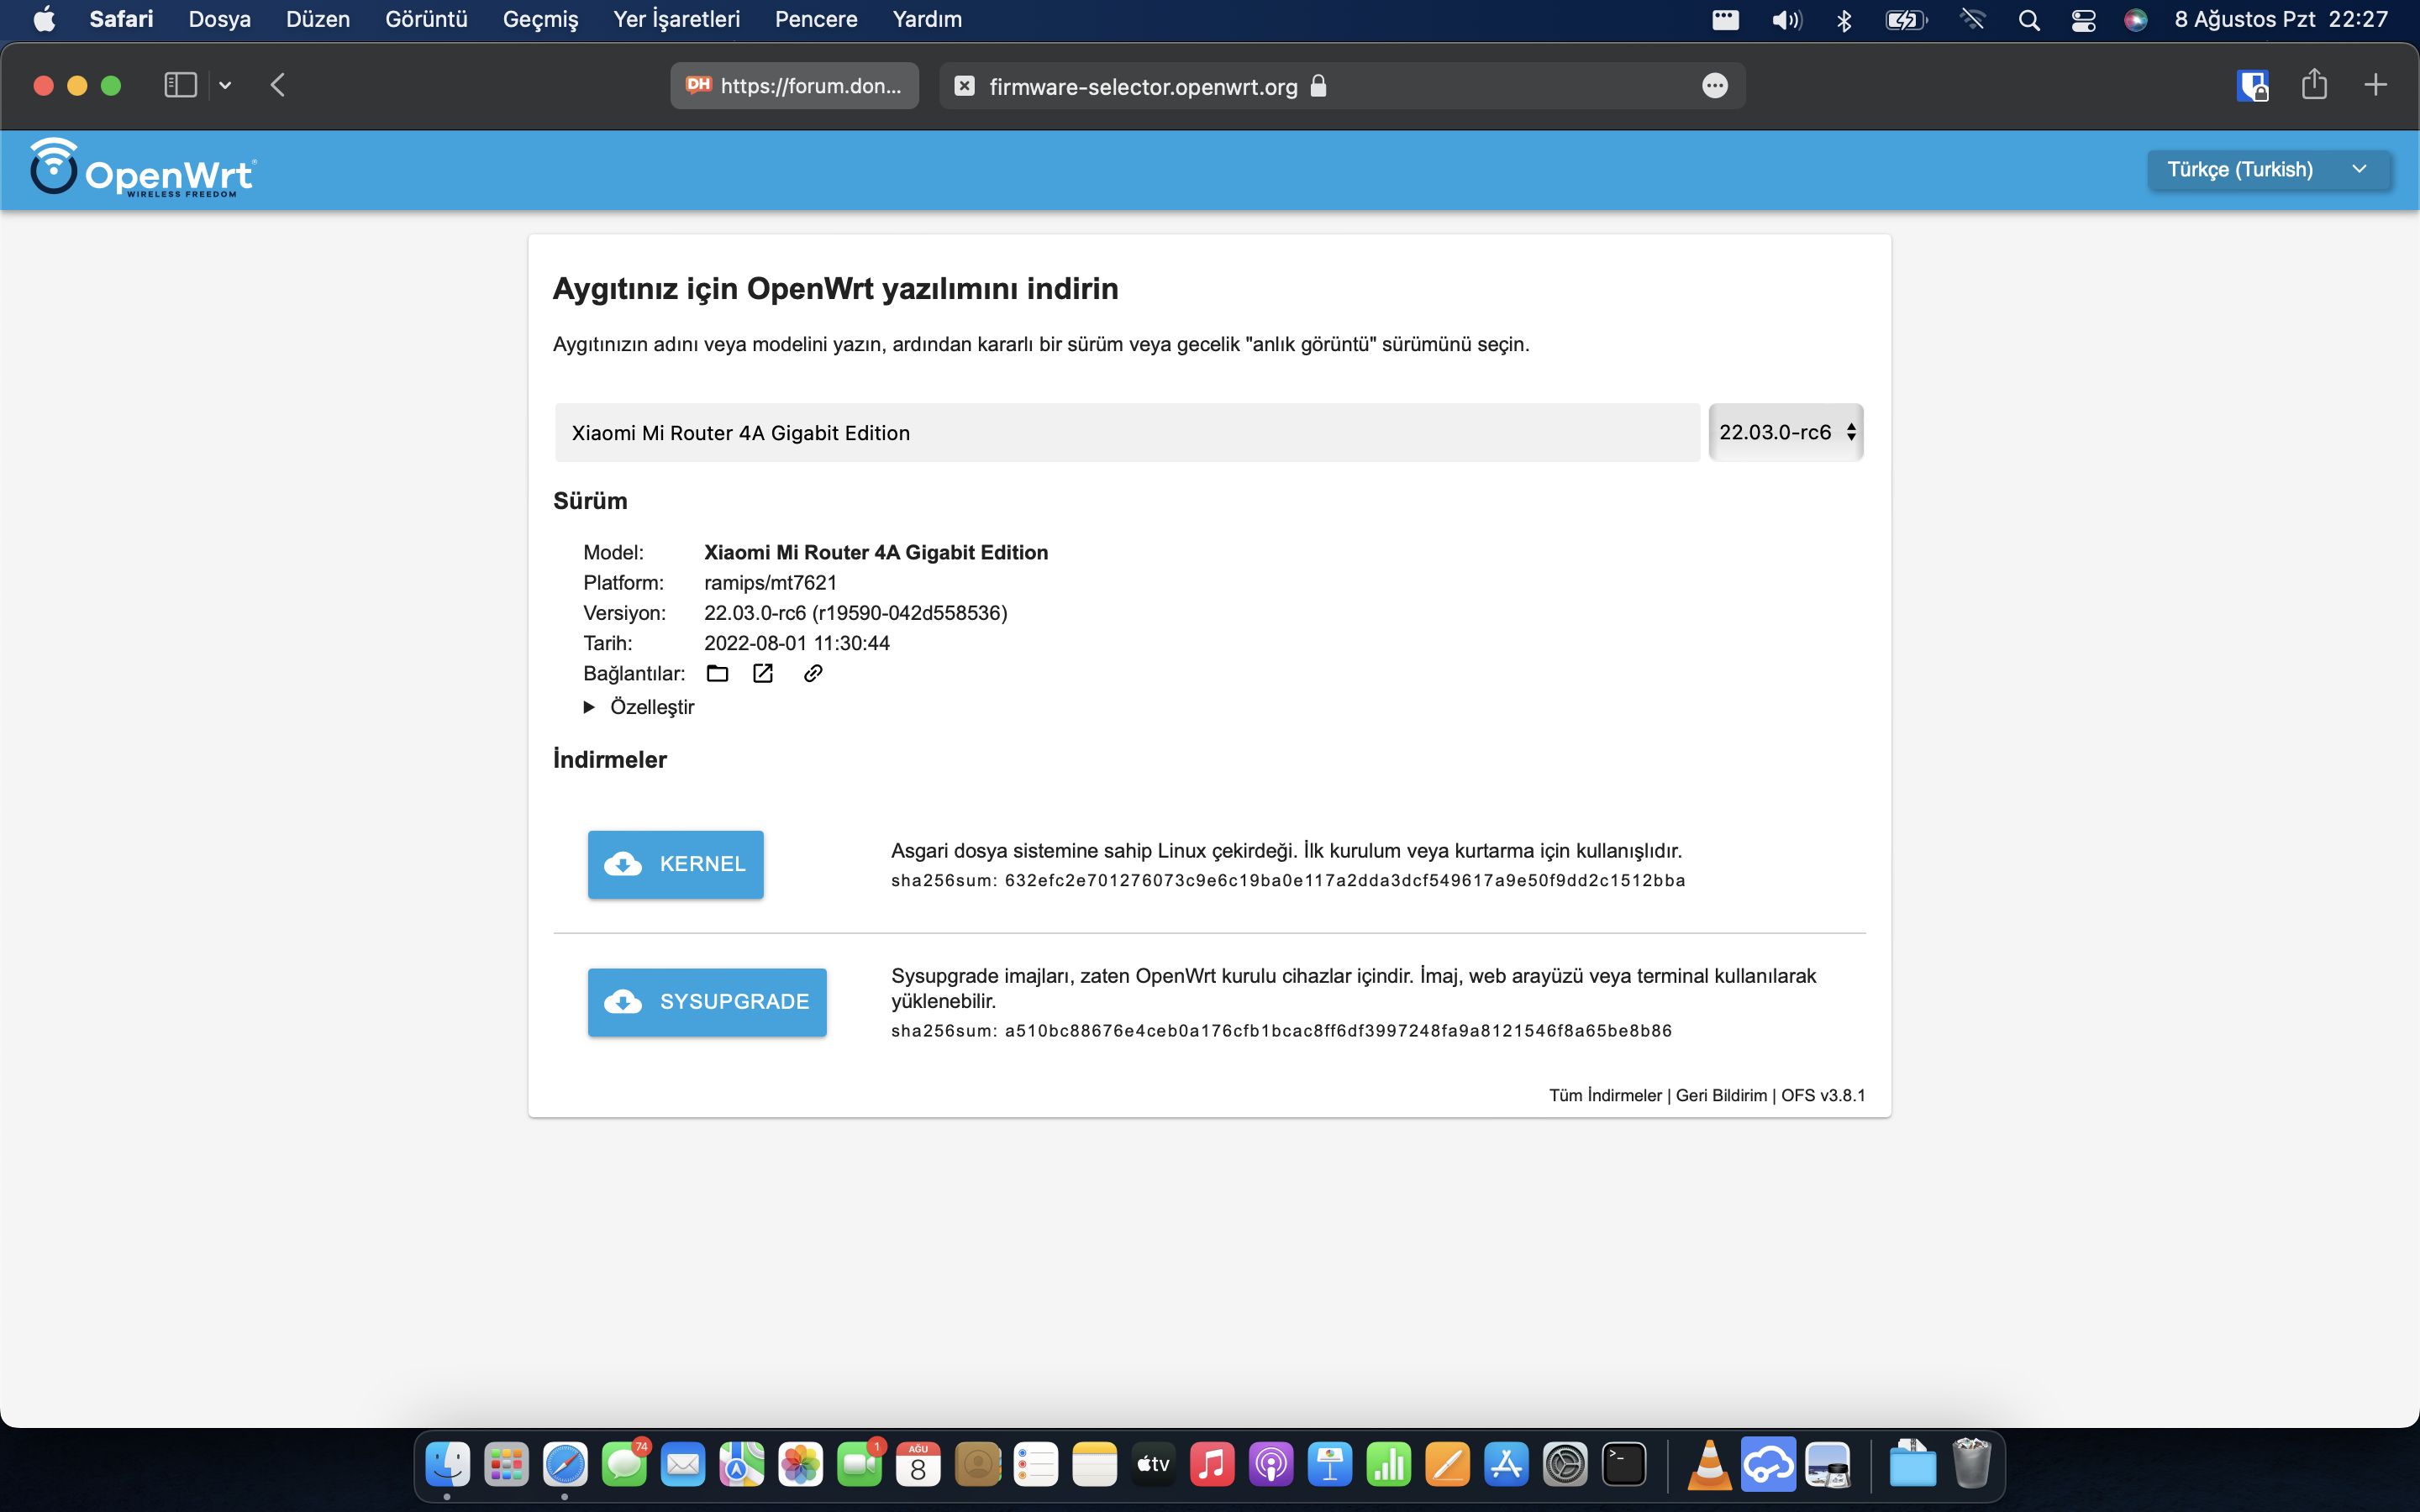Screen dimensions: 2420x1512
Task: Open Photos from the Dock
Action: (800, 1465)
